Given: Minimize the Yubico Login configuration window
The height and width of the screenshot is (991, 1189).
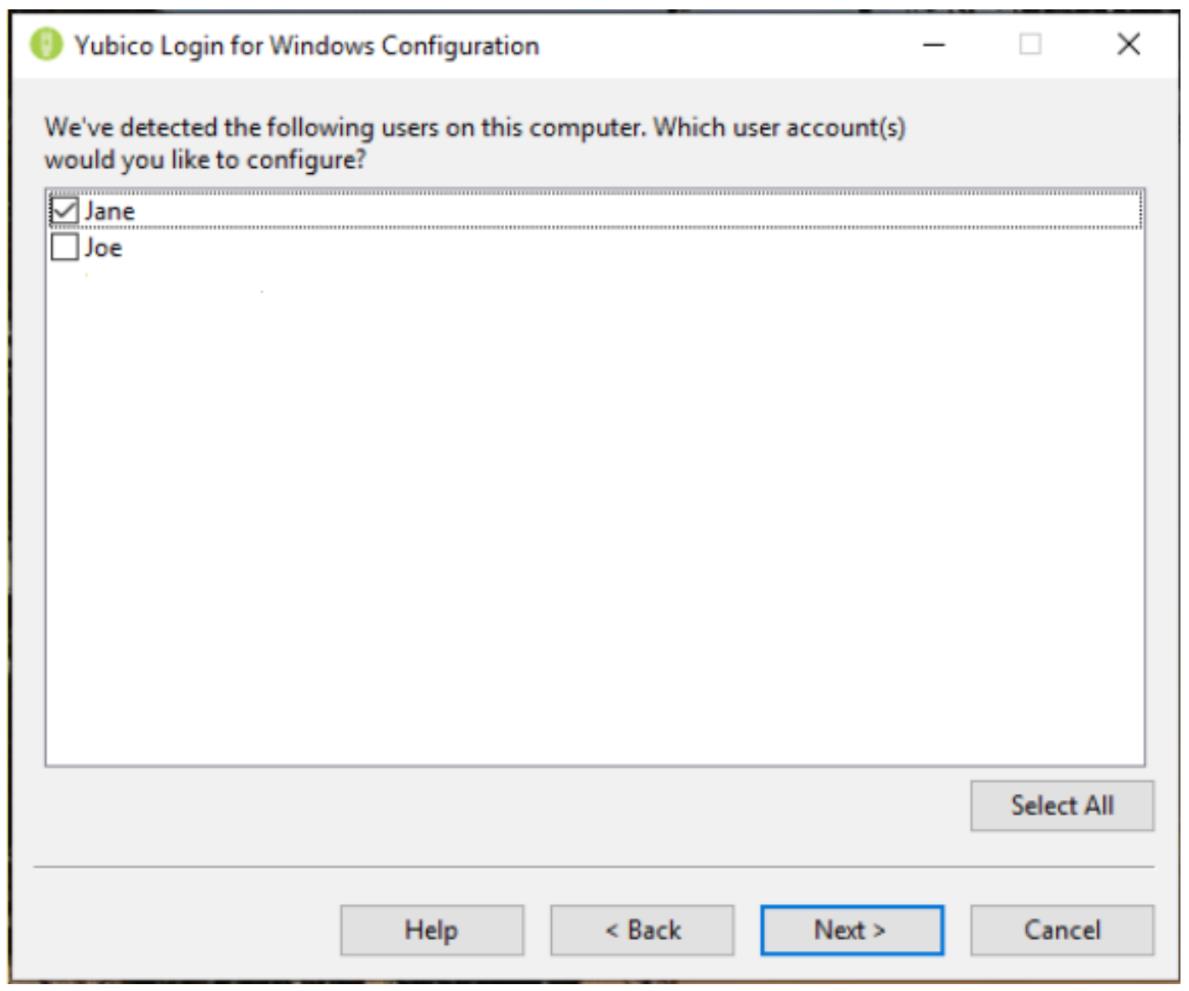Looking at the screenshot, I should pyautogui.click(x=934, y=45).
